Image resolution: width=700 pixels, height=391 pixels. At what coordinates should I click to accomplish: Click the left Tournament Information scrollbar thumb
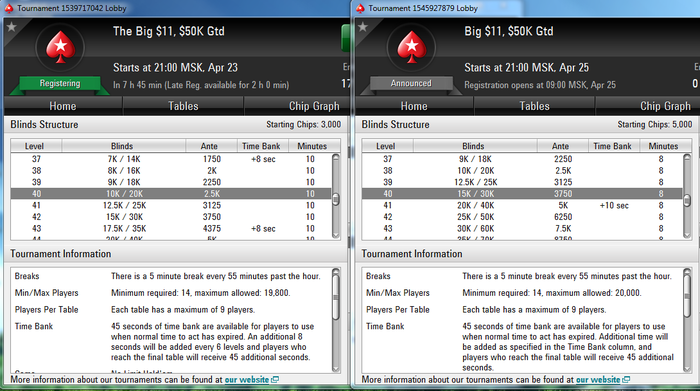[336, 297]
